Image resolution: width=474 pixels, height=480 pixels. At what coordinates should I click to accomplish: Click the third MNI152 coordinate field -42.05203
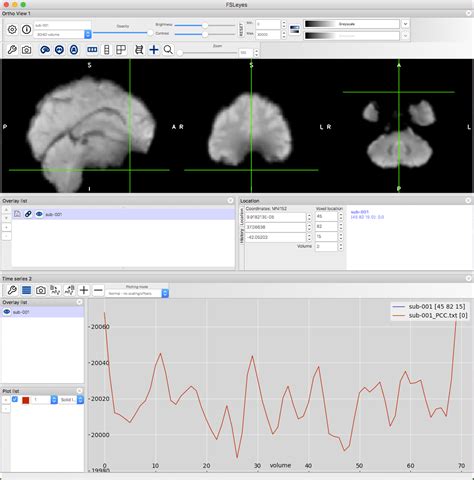tap(275, 237)
